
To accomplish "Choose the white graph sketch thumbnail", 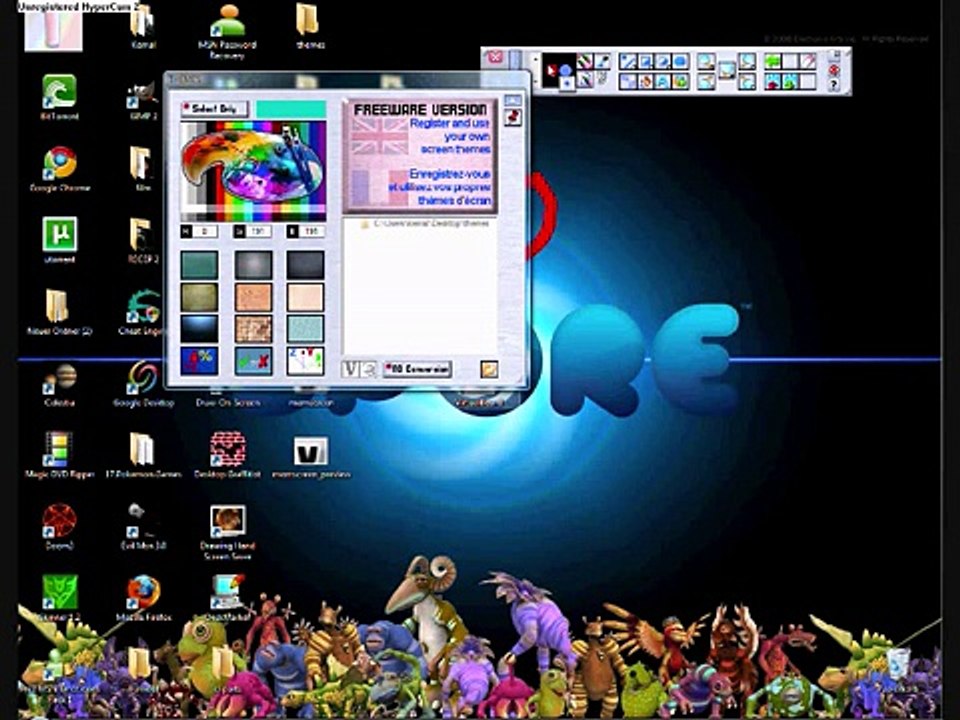I will point(305,361).
